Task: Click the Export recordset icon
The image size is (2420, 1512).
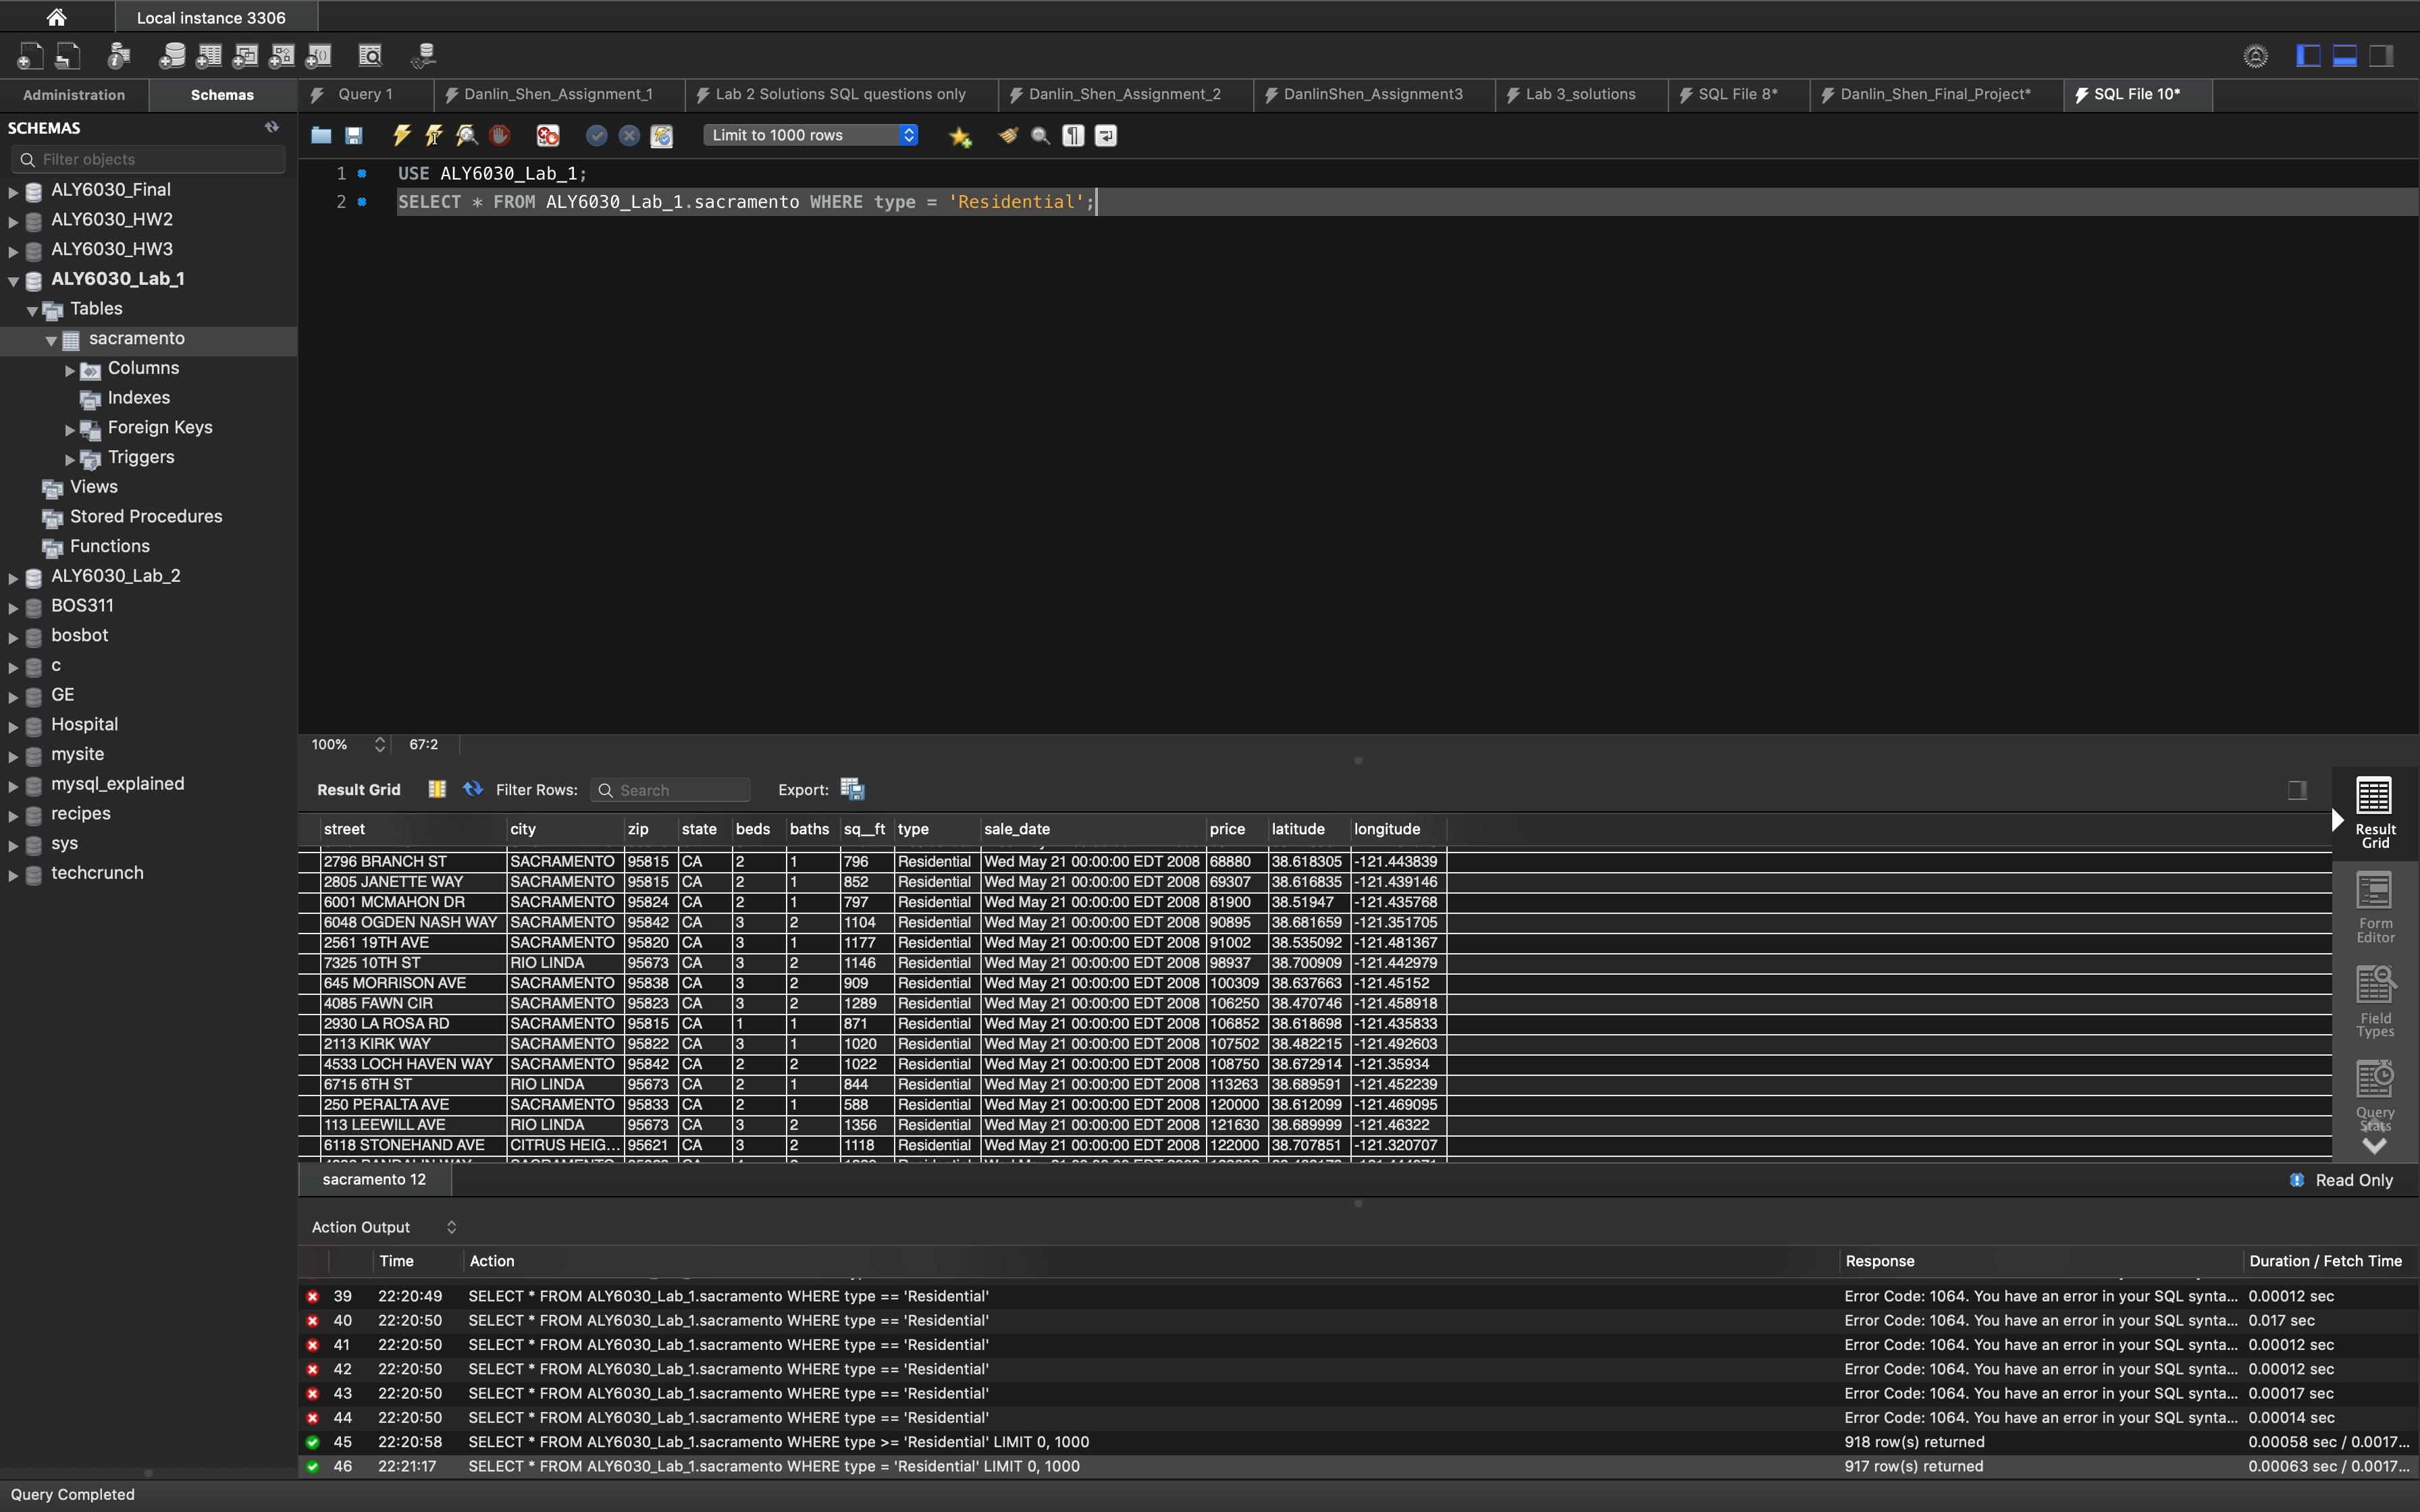Action: pyautogui.click(x=852, y=789)
